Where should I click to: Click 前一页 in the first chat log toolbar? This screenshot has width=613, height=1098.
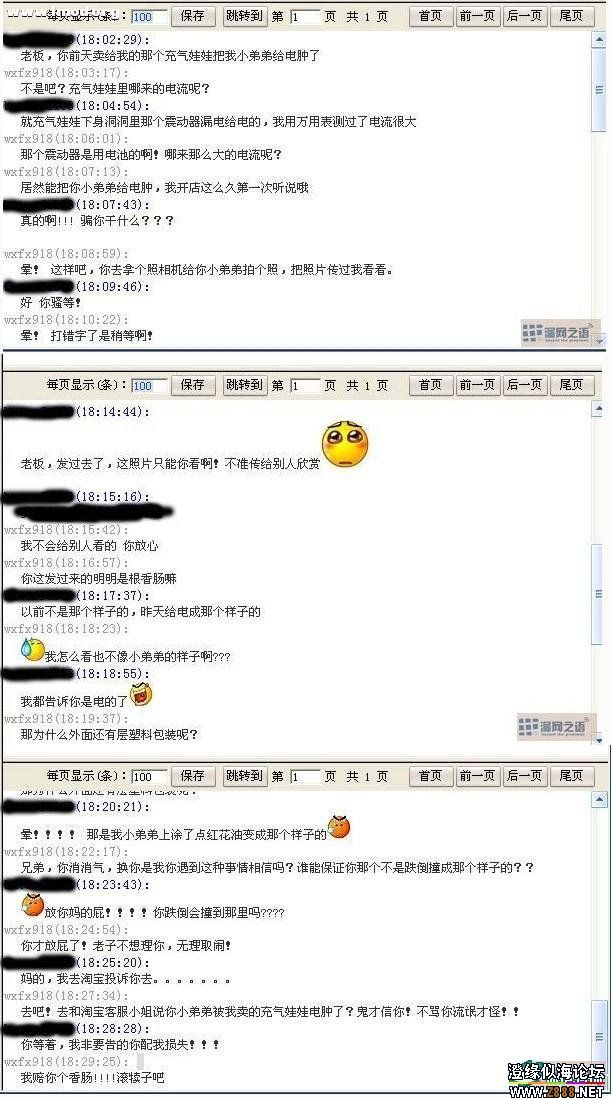click(x=477, y=16)
